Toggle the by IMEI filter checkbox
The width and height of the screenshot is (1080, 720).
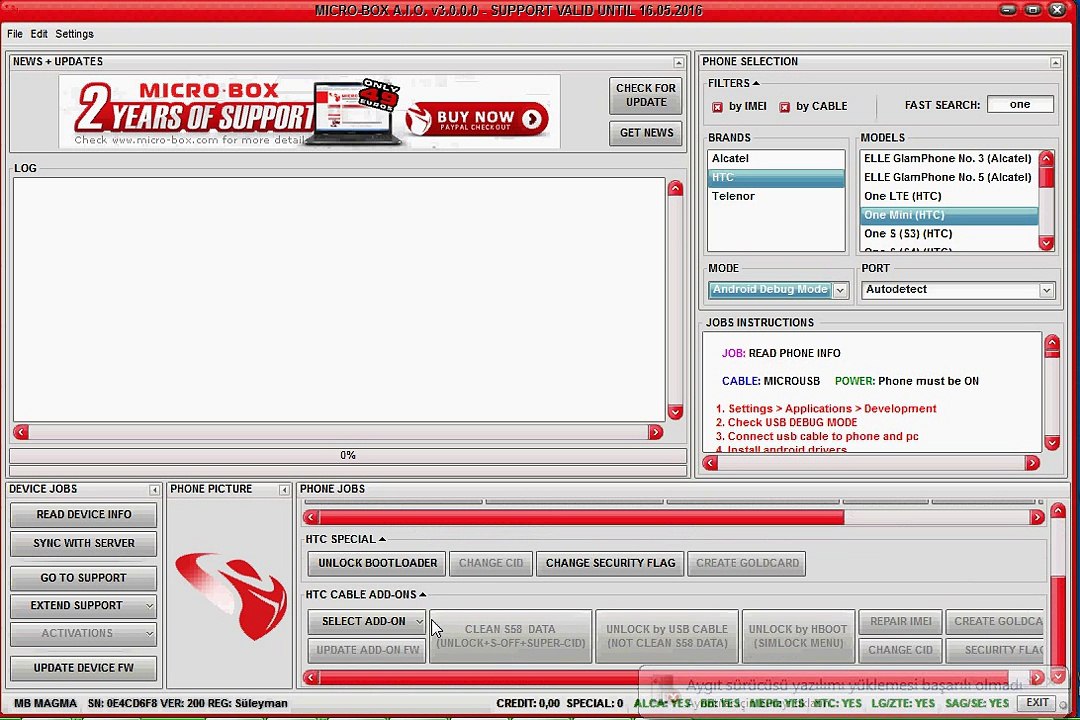point(717,107)
